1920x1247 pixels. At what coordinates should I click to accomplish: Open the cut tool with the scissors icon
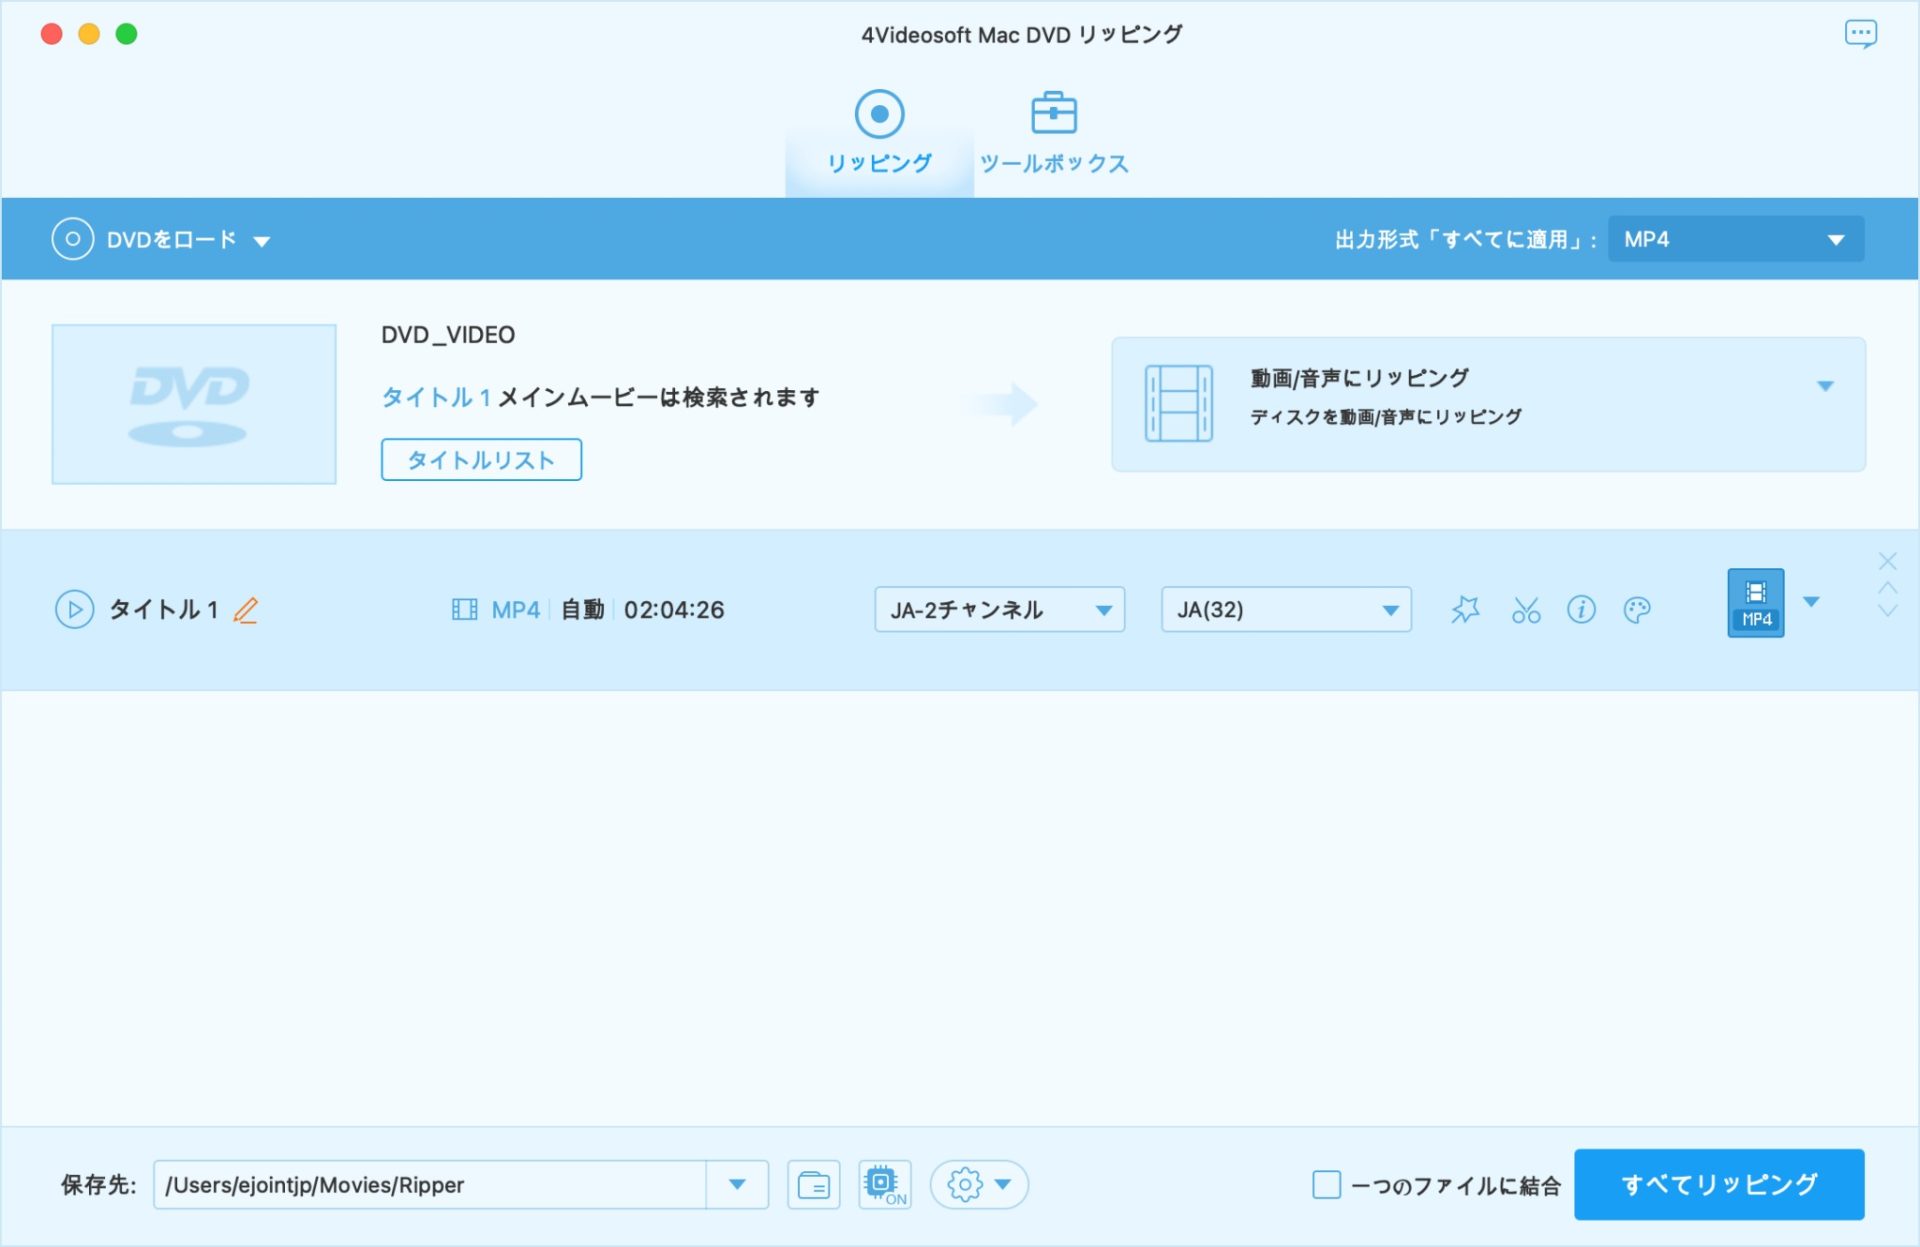1524,608
